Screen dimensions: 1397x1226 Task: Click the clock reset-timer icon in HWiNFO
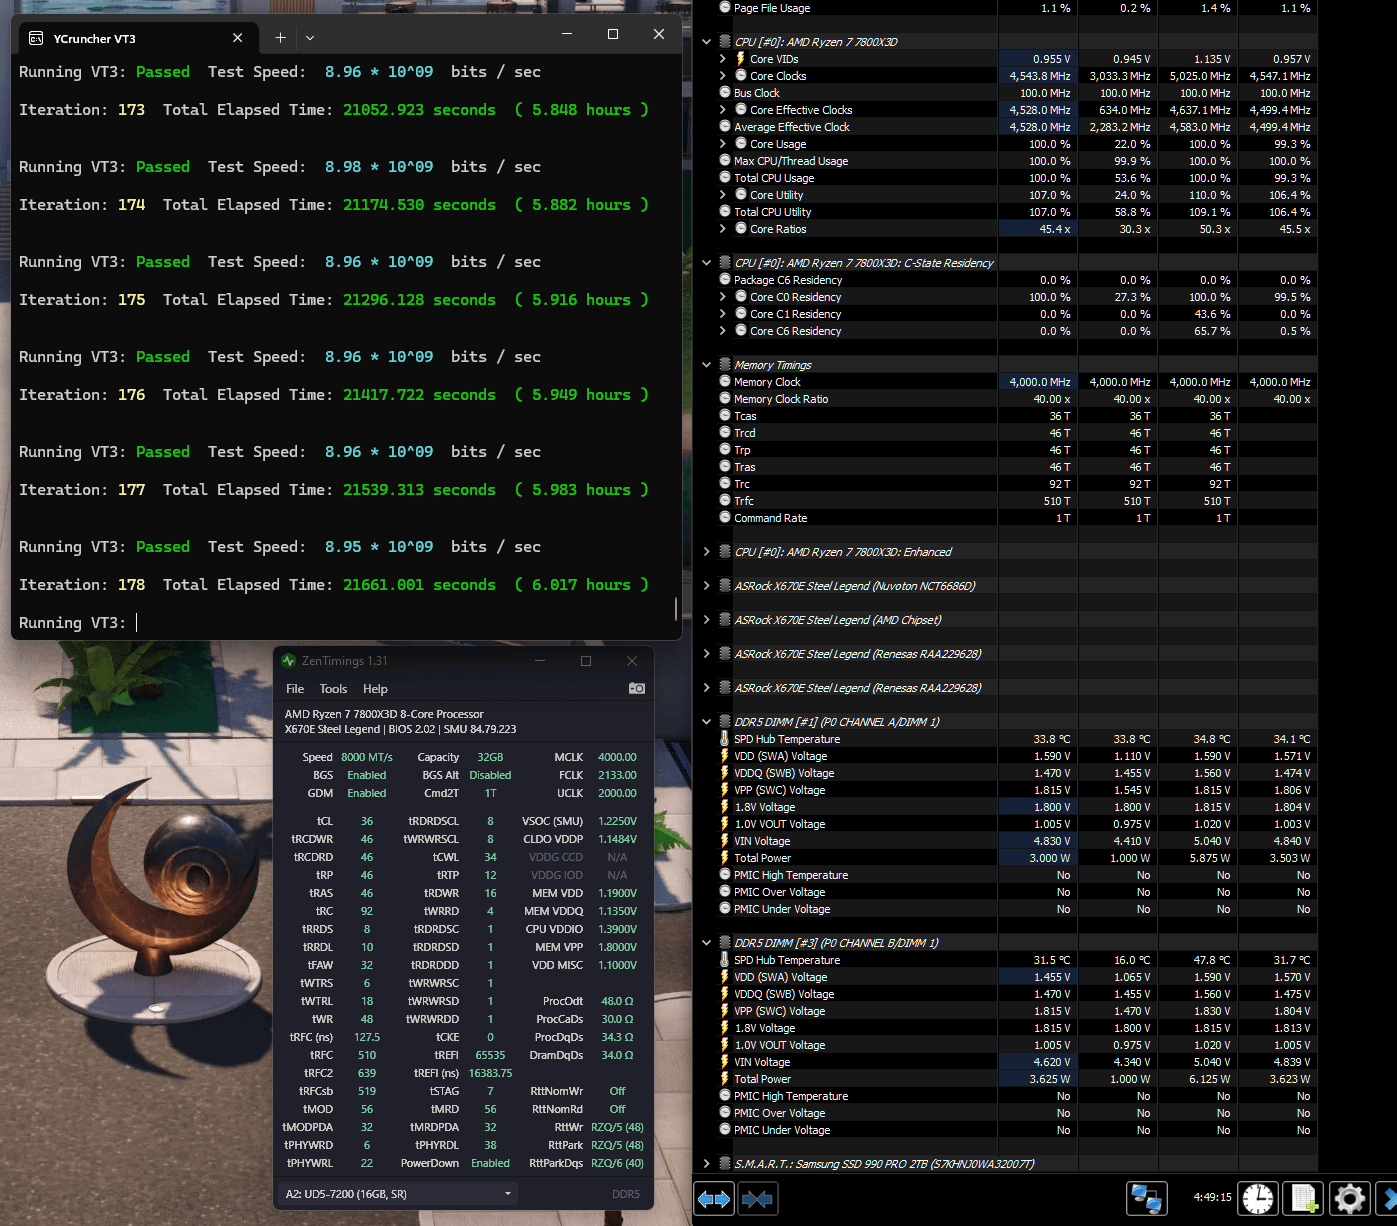tap(1258, 1198)
